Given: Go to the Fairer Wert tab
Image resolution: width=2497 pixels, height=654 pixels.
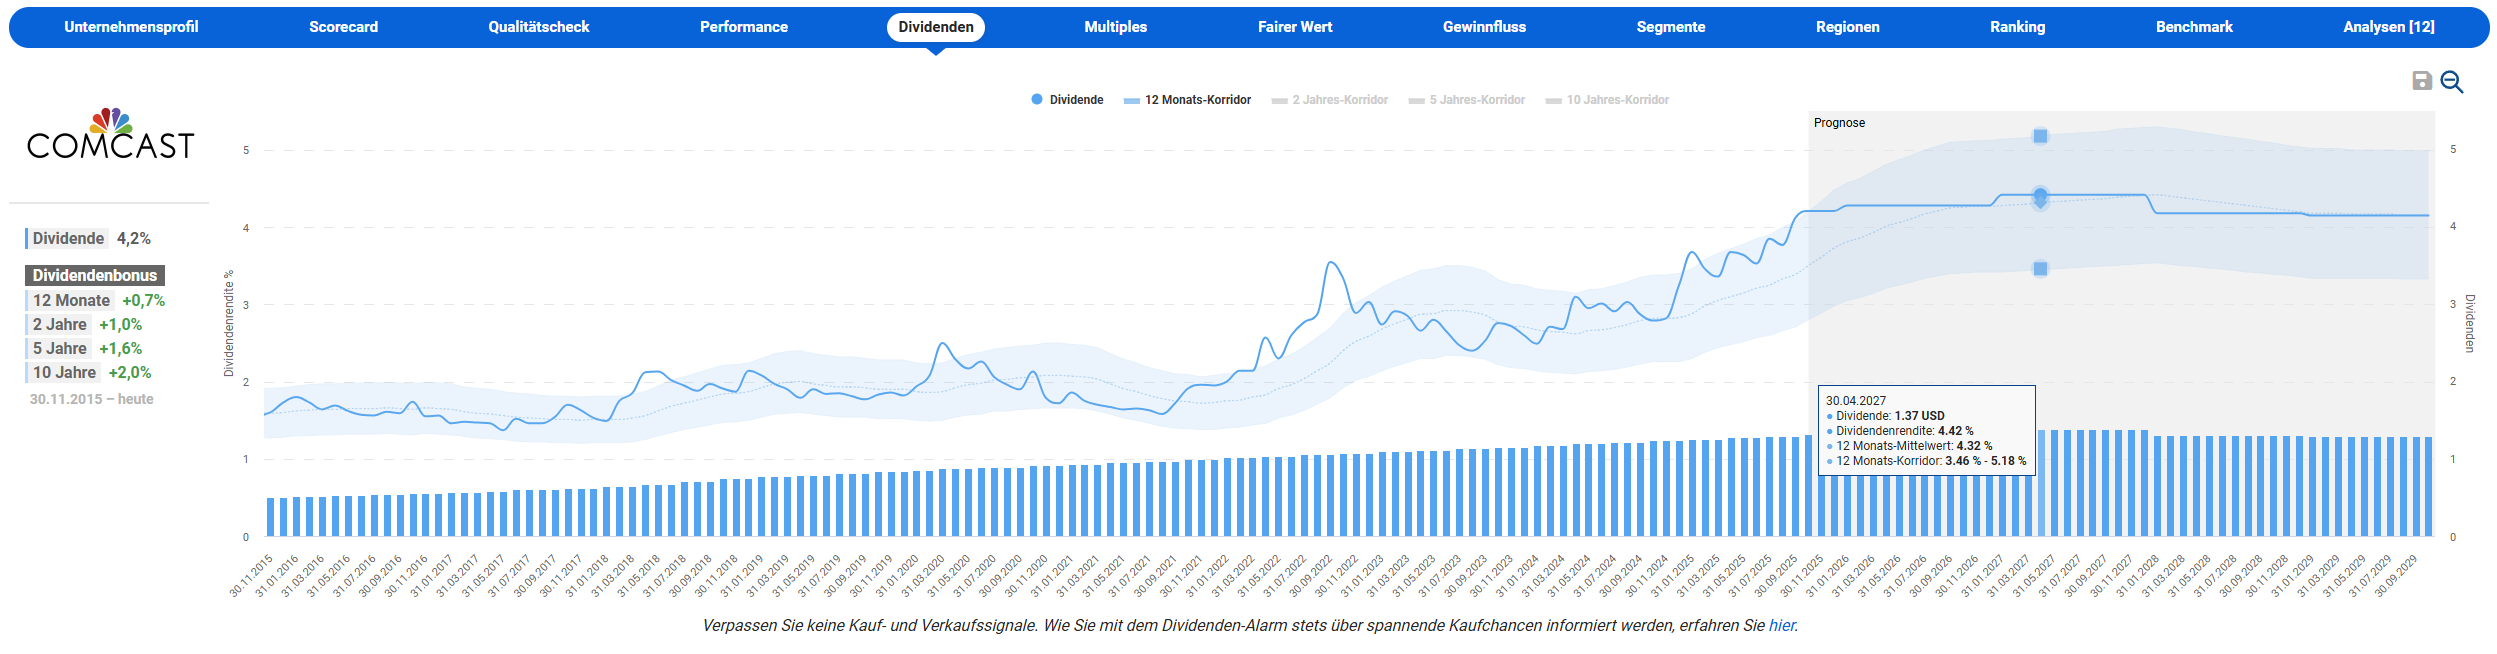Looking at the screenshot, I should pos(1294,27).
